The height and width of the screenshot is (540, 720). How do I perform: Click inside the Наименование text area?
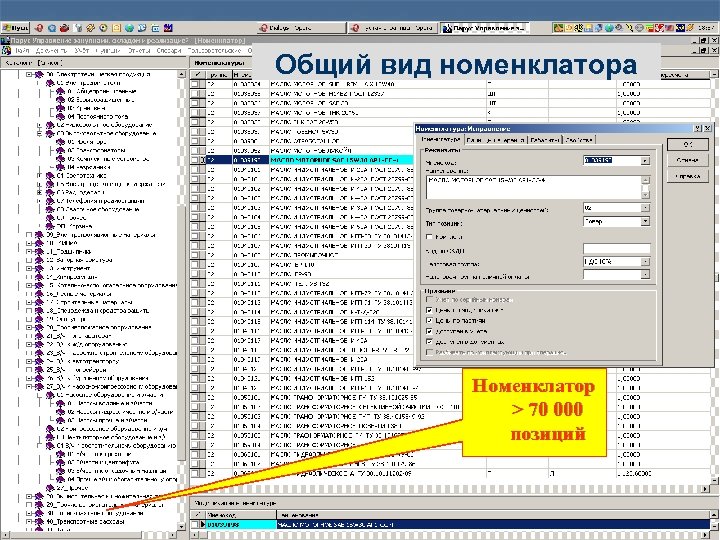534,187
